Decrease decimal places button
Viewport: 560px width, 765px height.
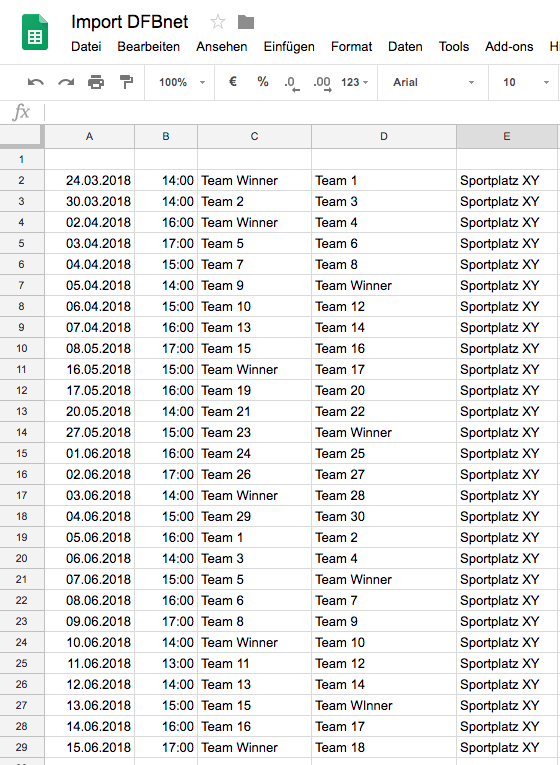click(x=292, y=83)
